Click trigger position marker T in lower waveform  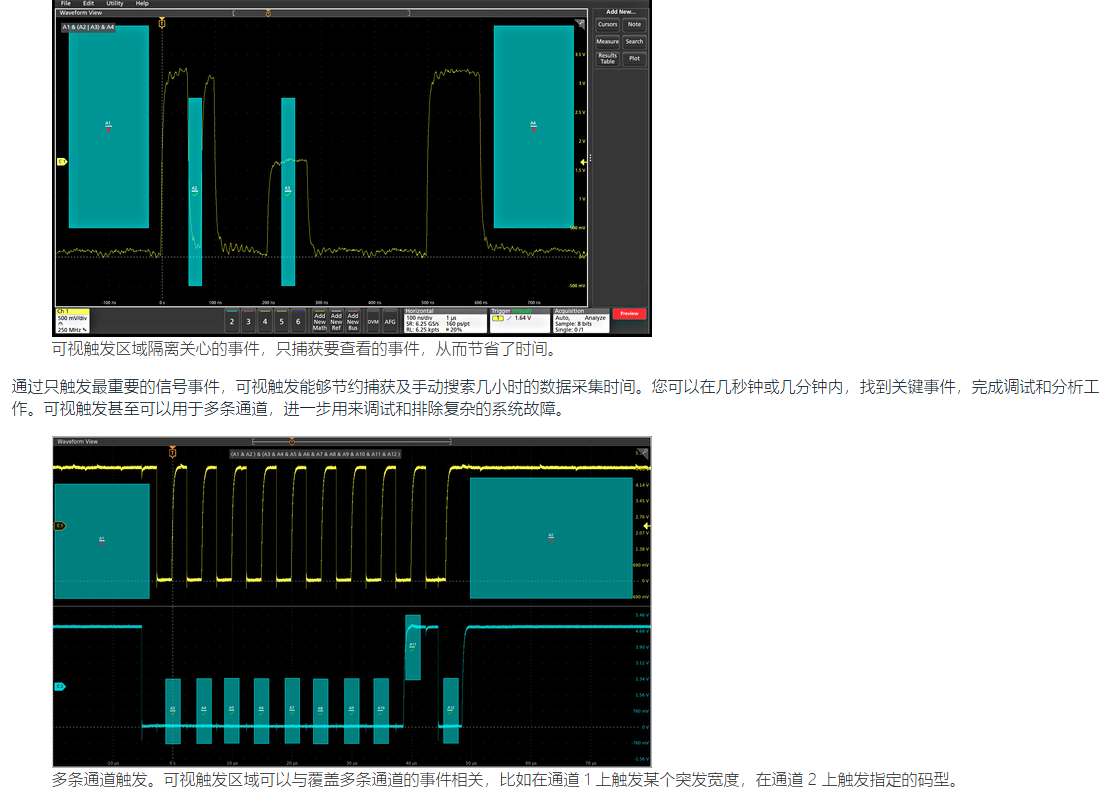[x=173, y=454]
